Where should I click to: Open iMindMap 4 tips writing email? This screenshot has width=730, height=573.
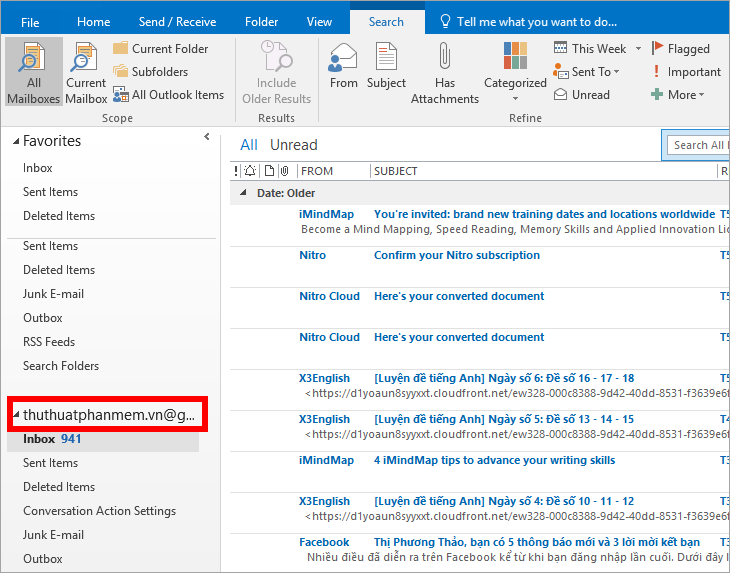coord(480,472)
